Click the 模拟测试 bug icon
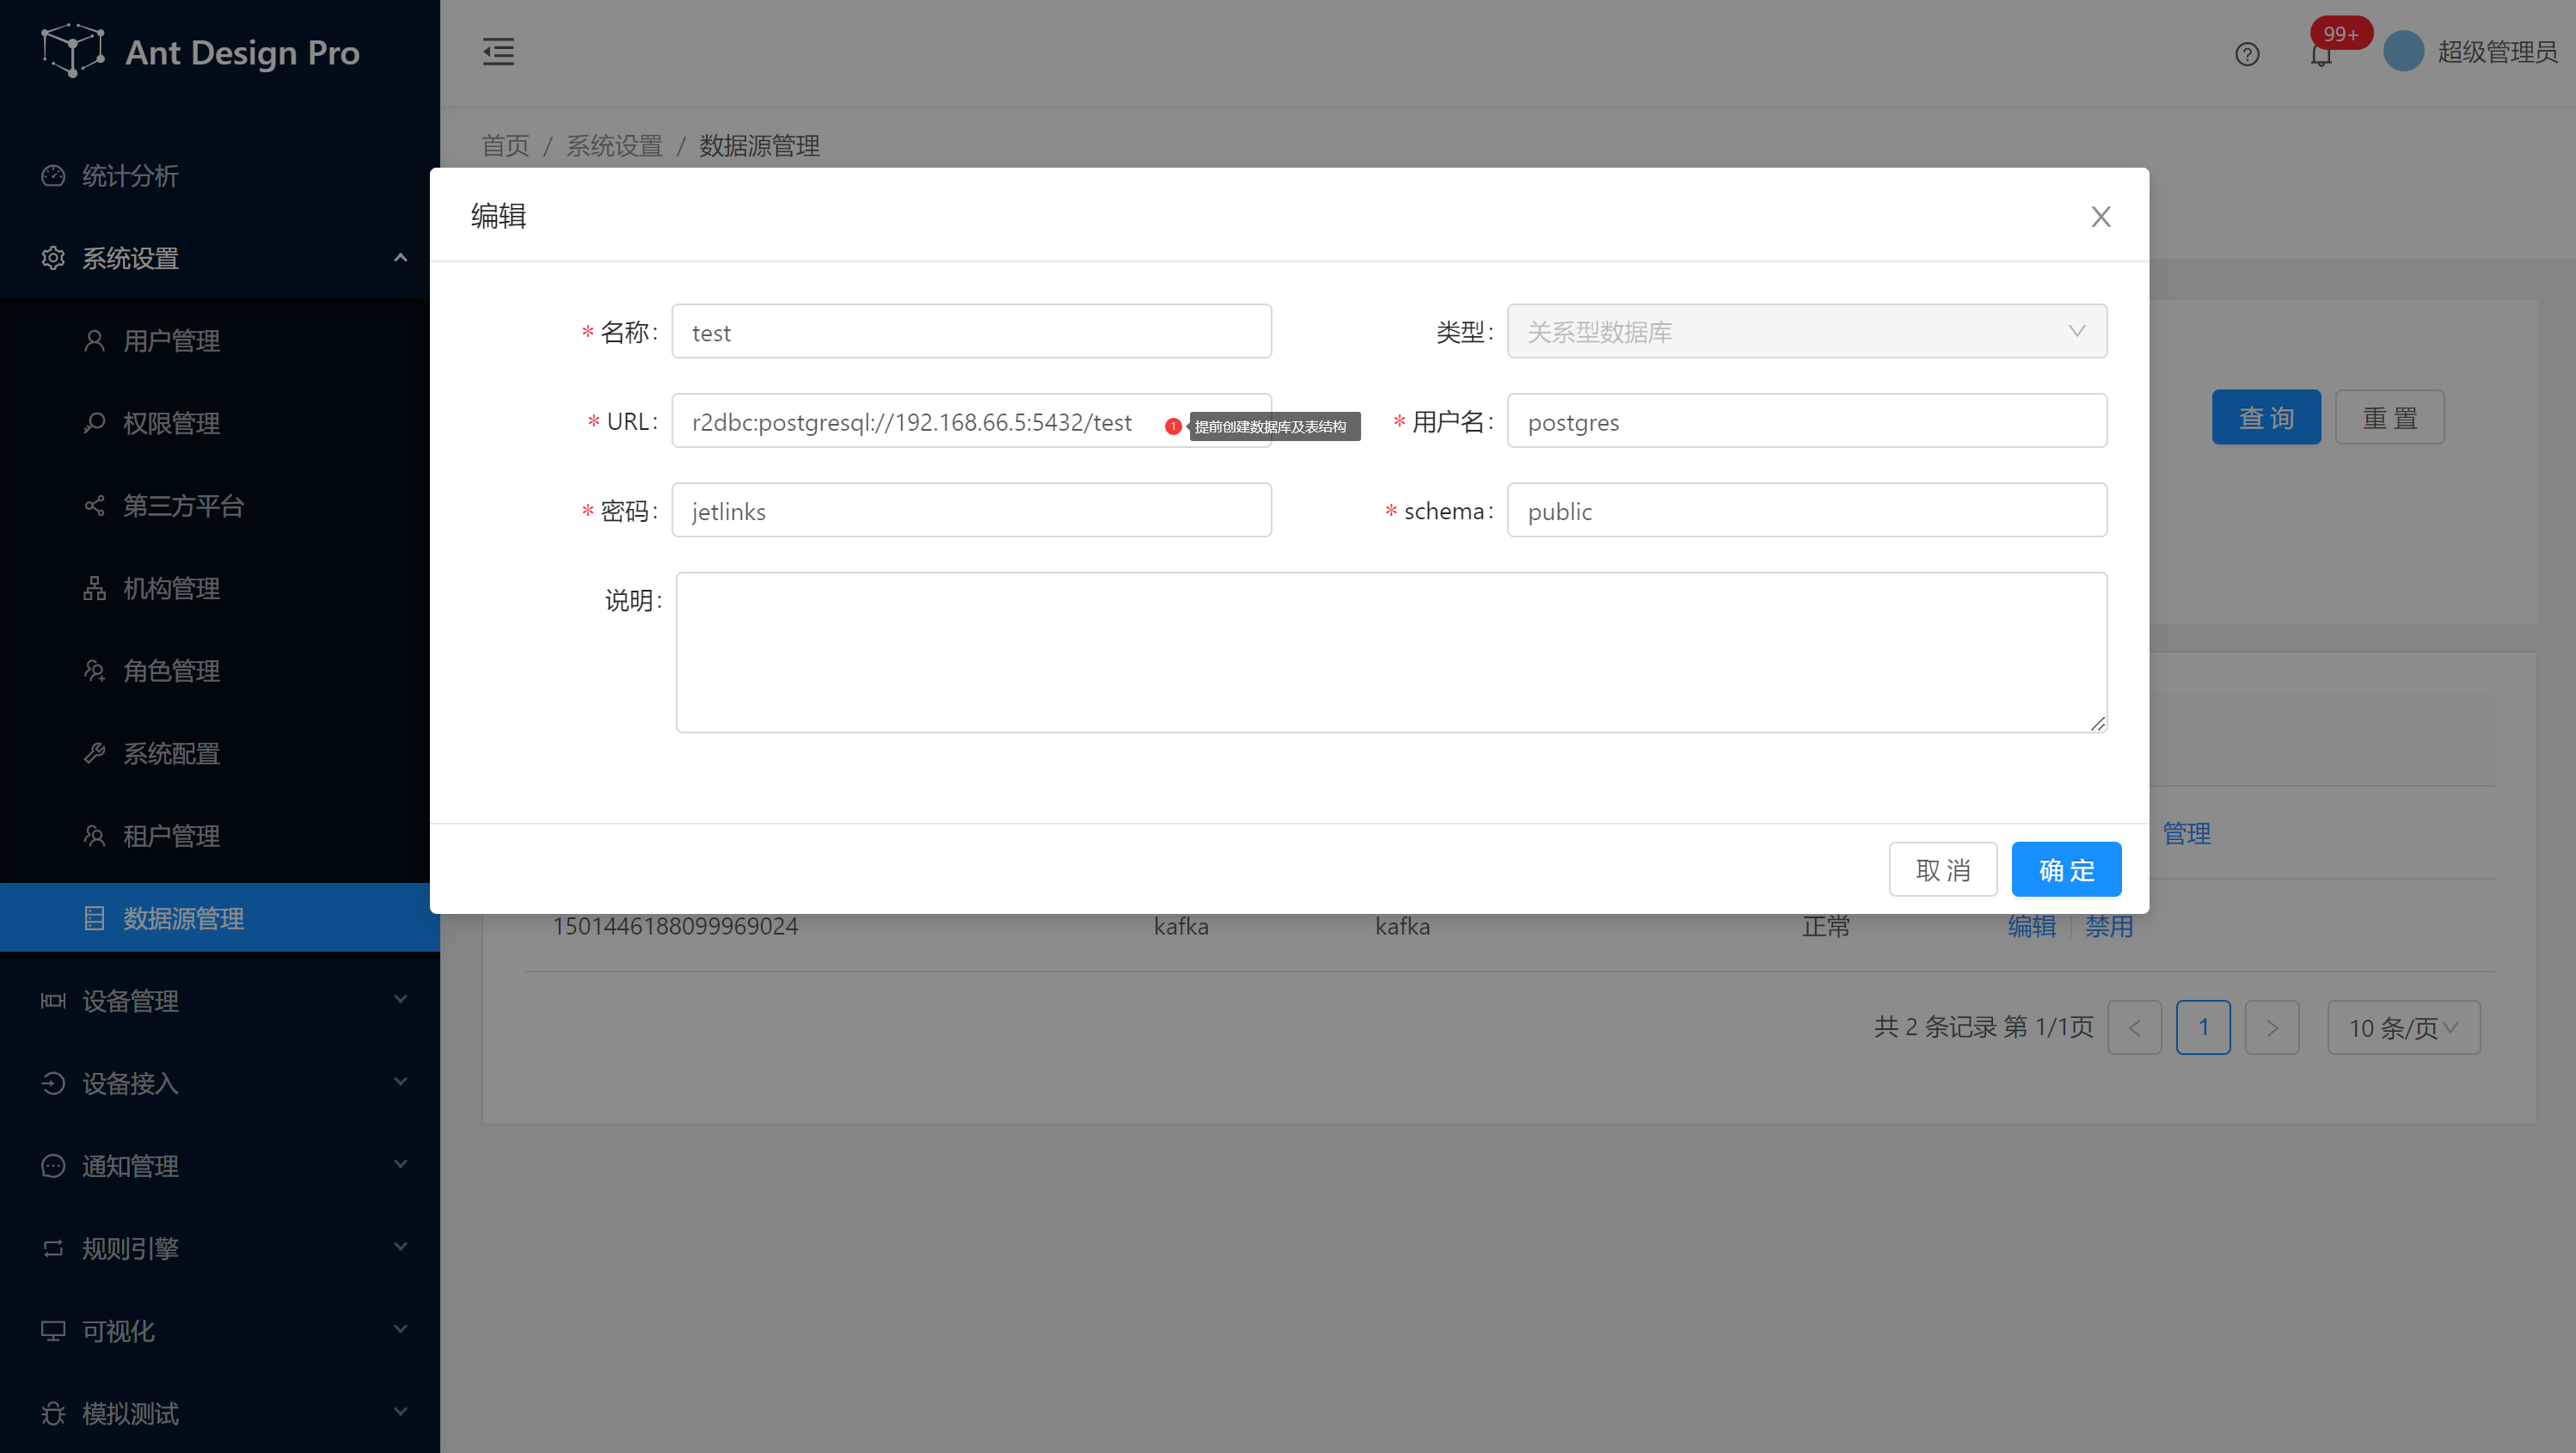 click(53, 1413)
